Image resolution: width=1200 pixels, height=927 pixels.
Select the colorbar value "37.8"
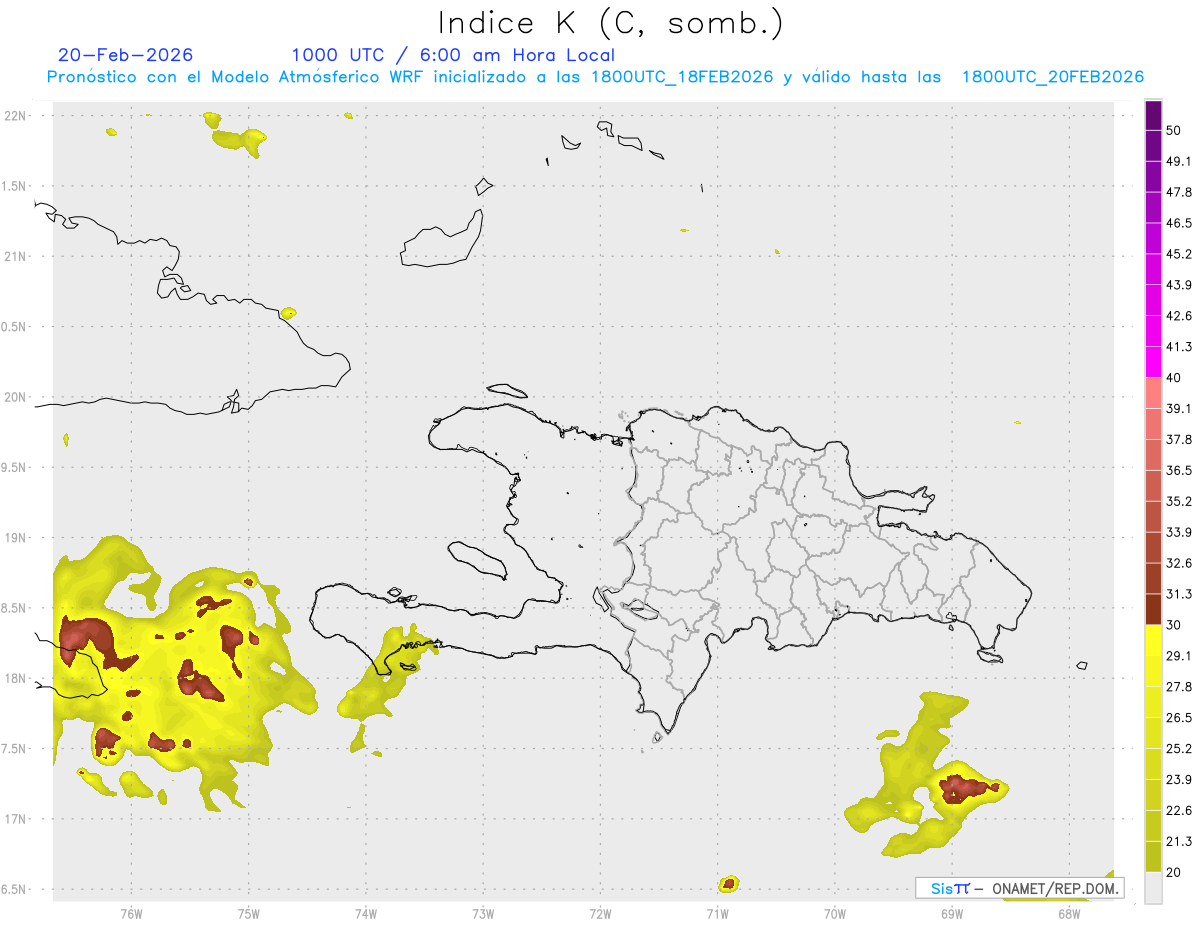[x=1179, y=439]
